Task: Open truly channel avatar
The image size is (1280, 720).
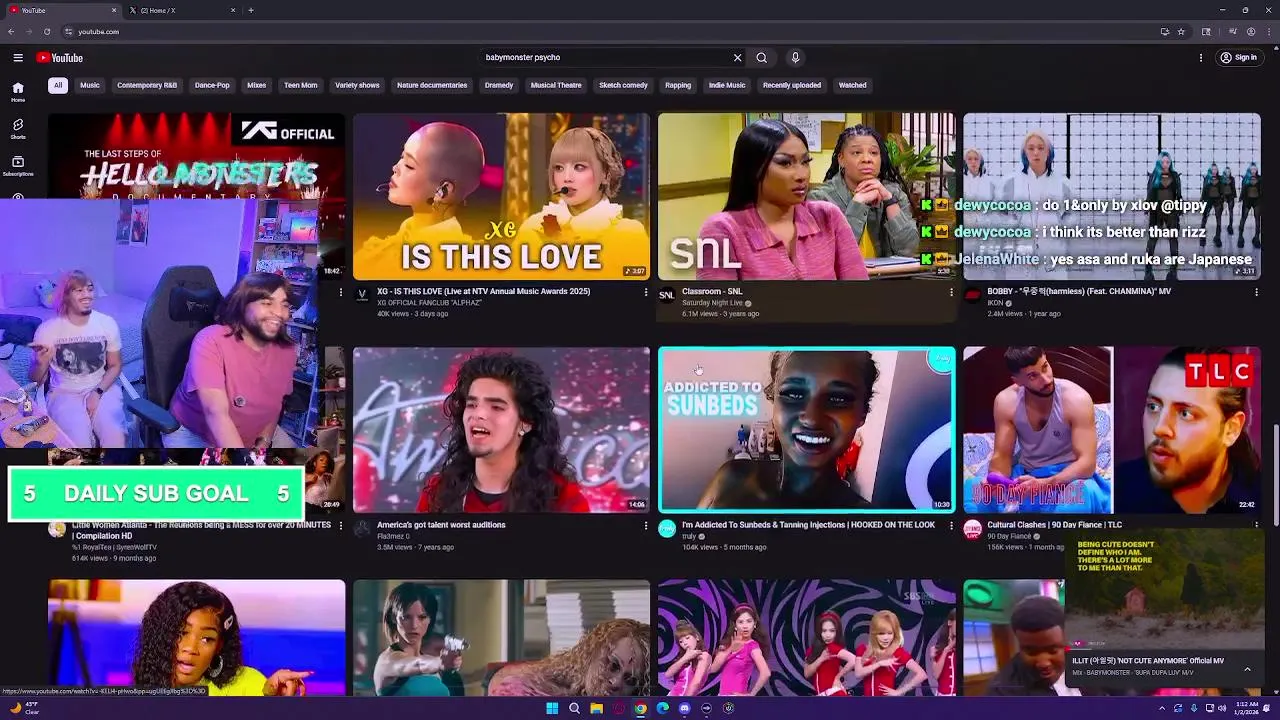Action: [667, 529]
